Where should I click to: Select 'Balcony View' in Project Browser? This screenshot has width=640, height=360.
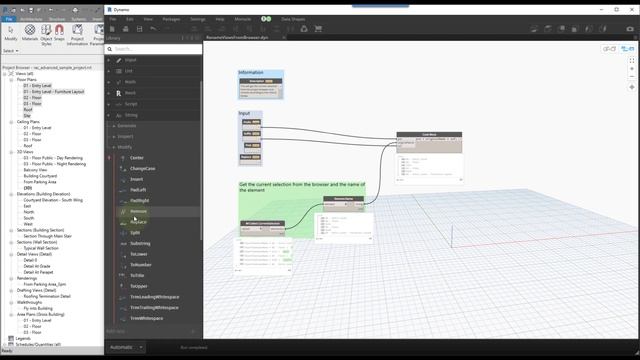pos(35,170)
